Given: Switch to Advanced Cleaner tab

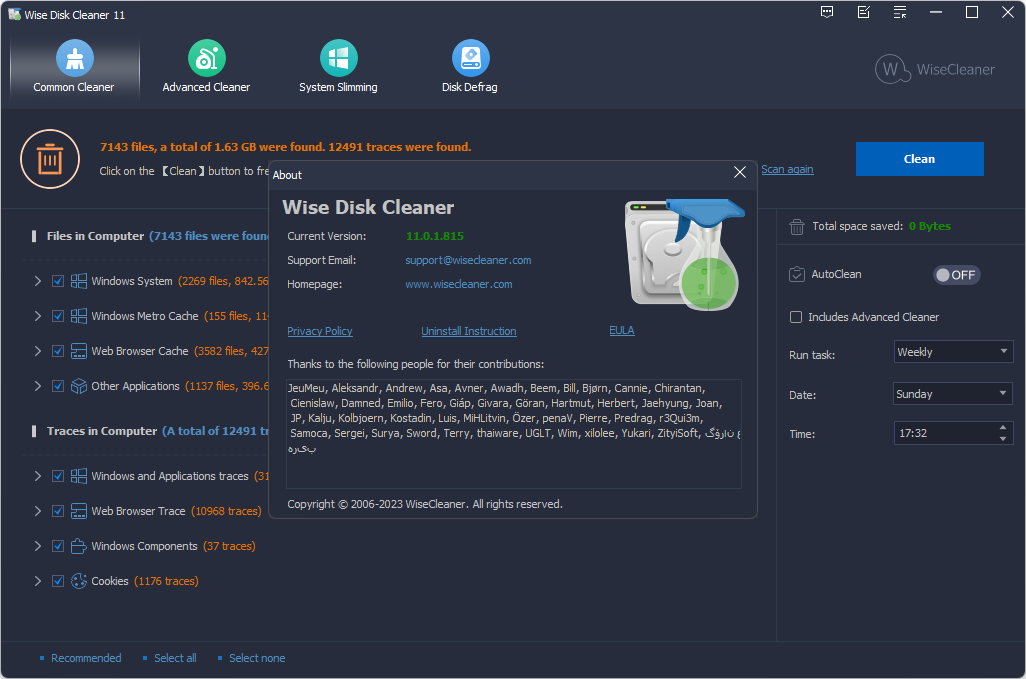Looking at the screenshot, I should click(206, 67).
